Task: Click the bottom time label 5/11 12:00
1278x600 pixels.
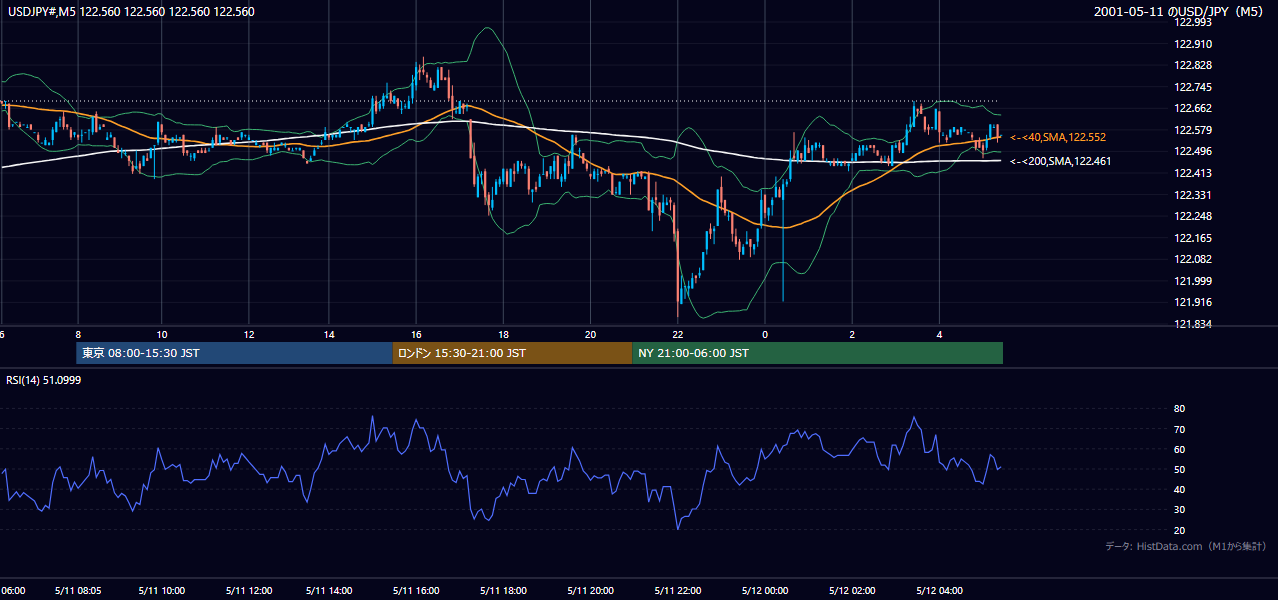Action: (249, 591)
